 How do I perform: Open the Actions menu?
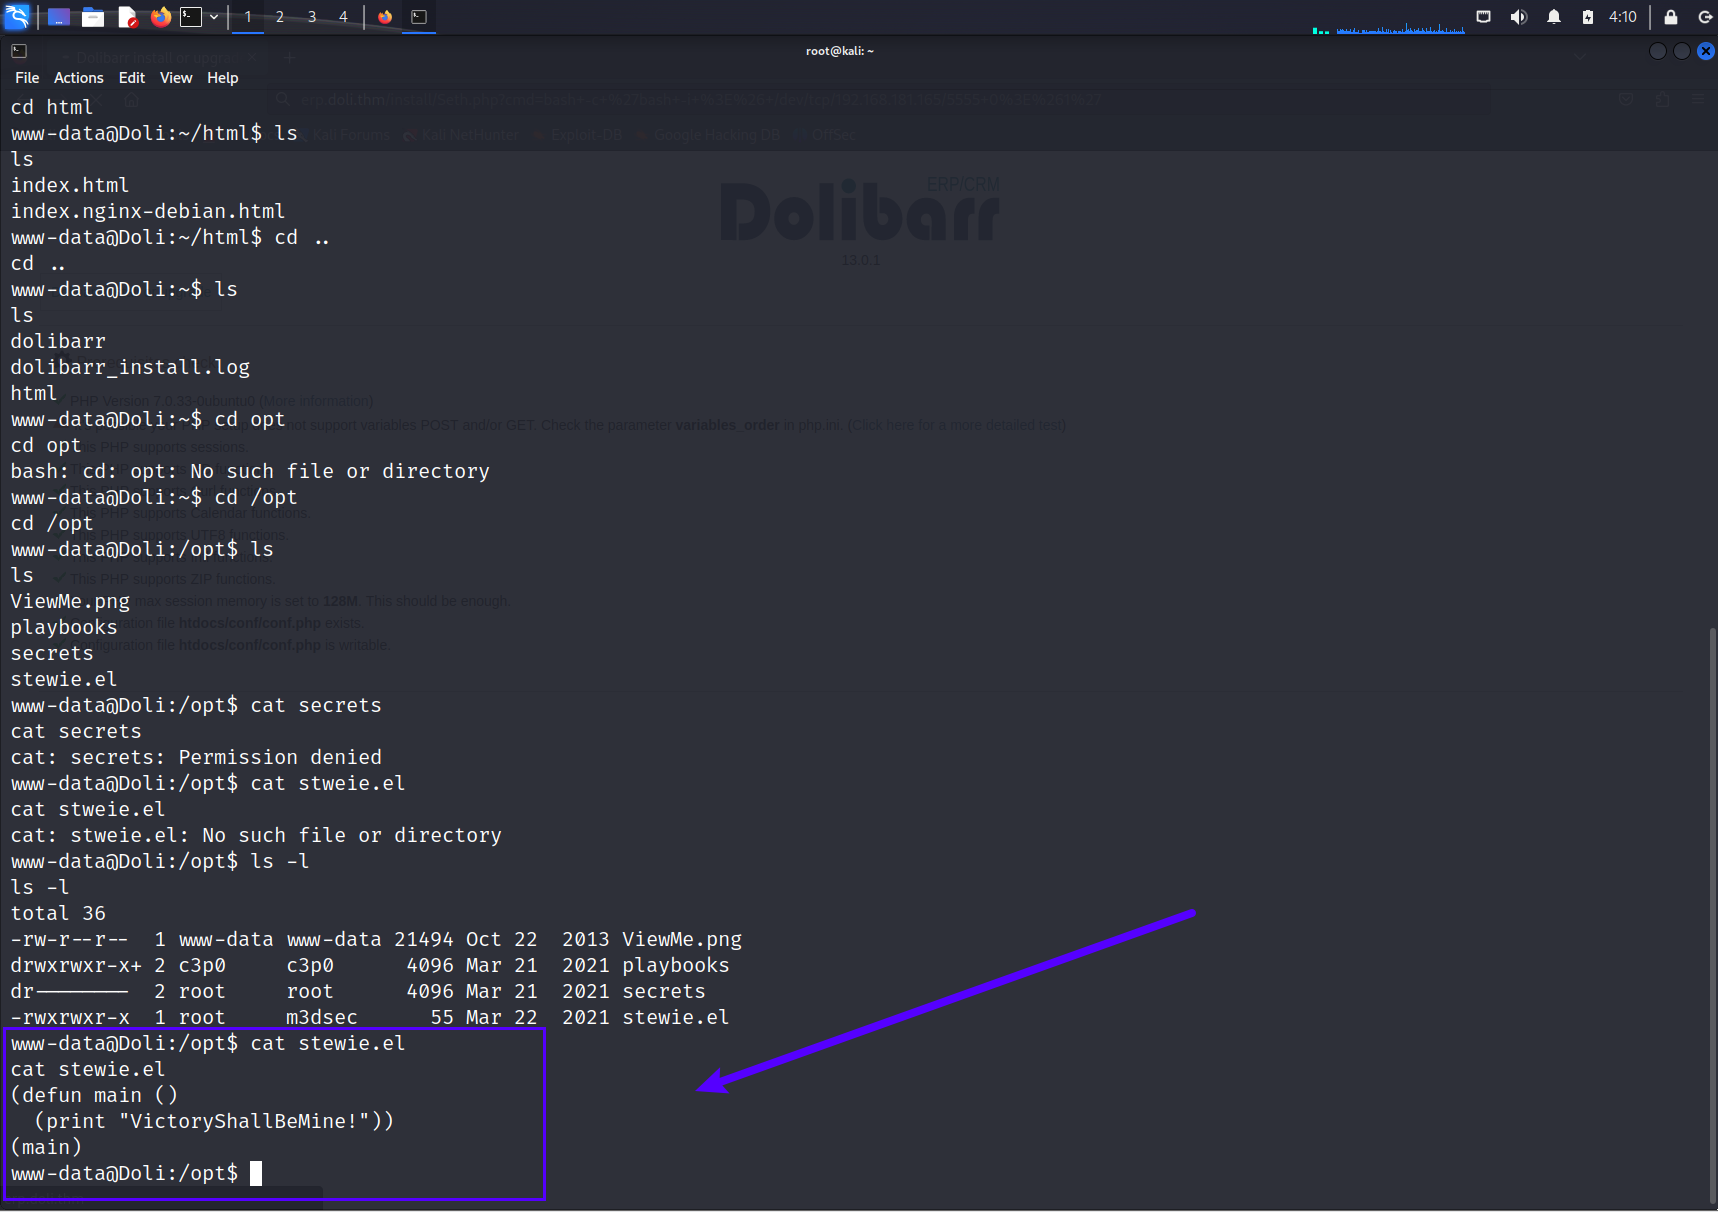coord(79,78)
